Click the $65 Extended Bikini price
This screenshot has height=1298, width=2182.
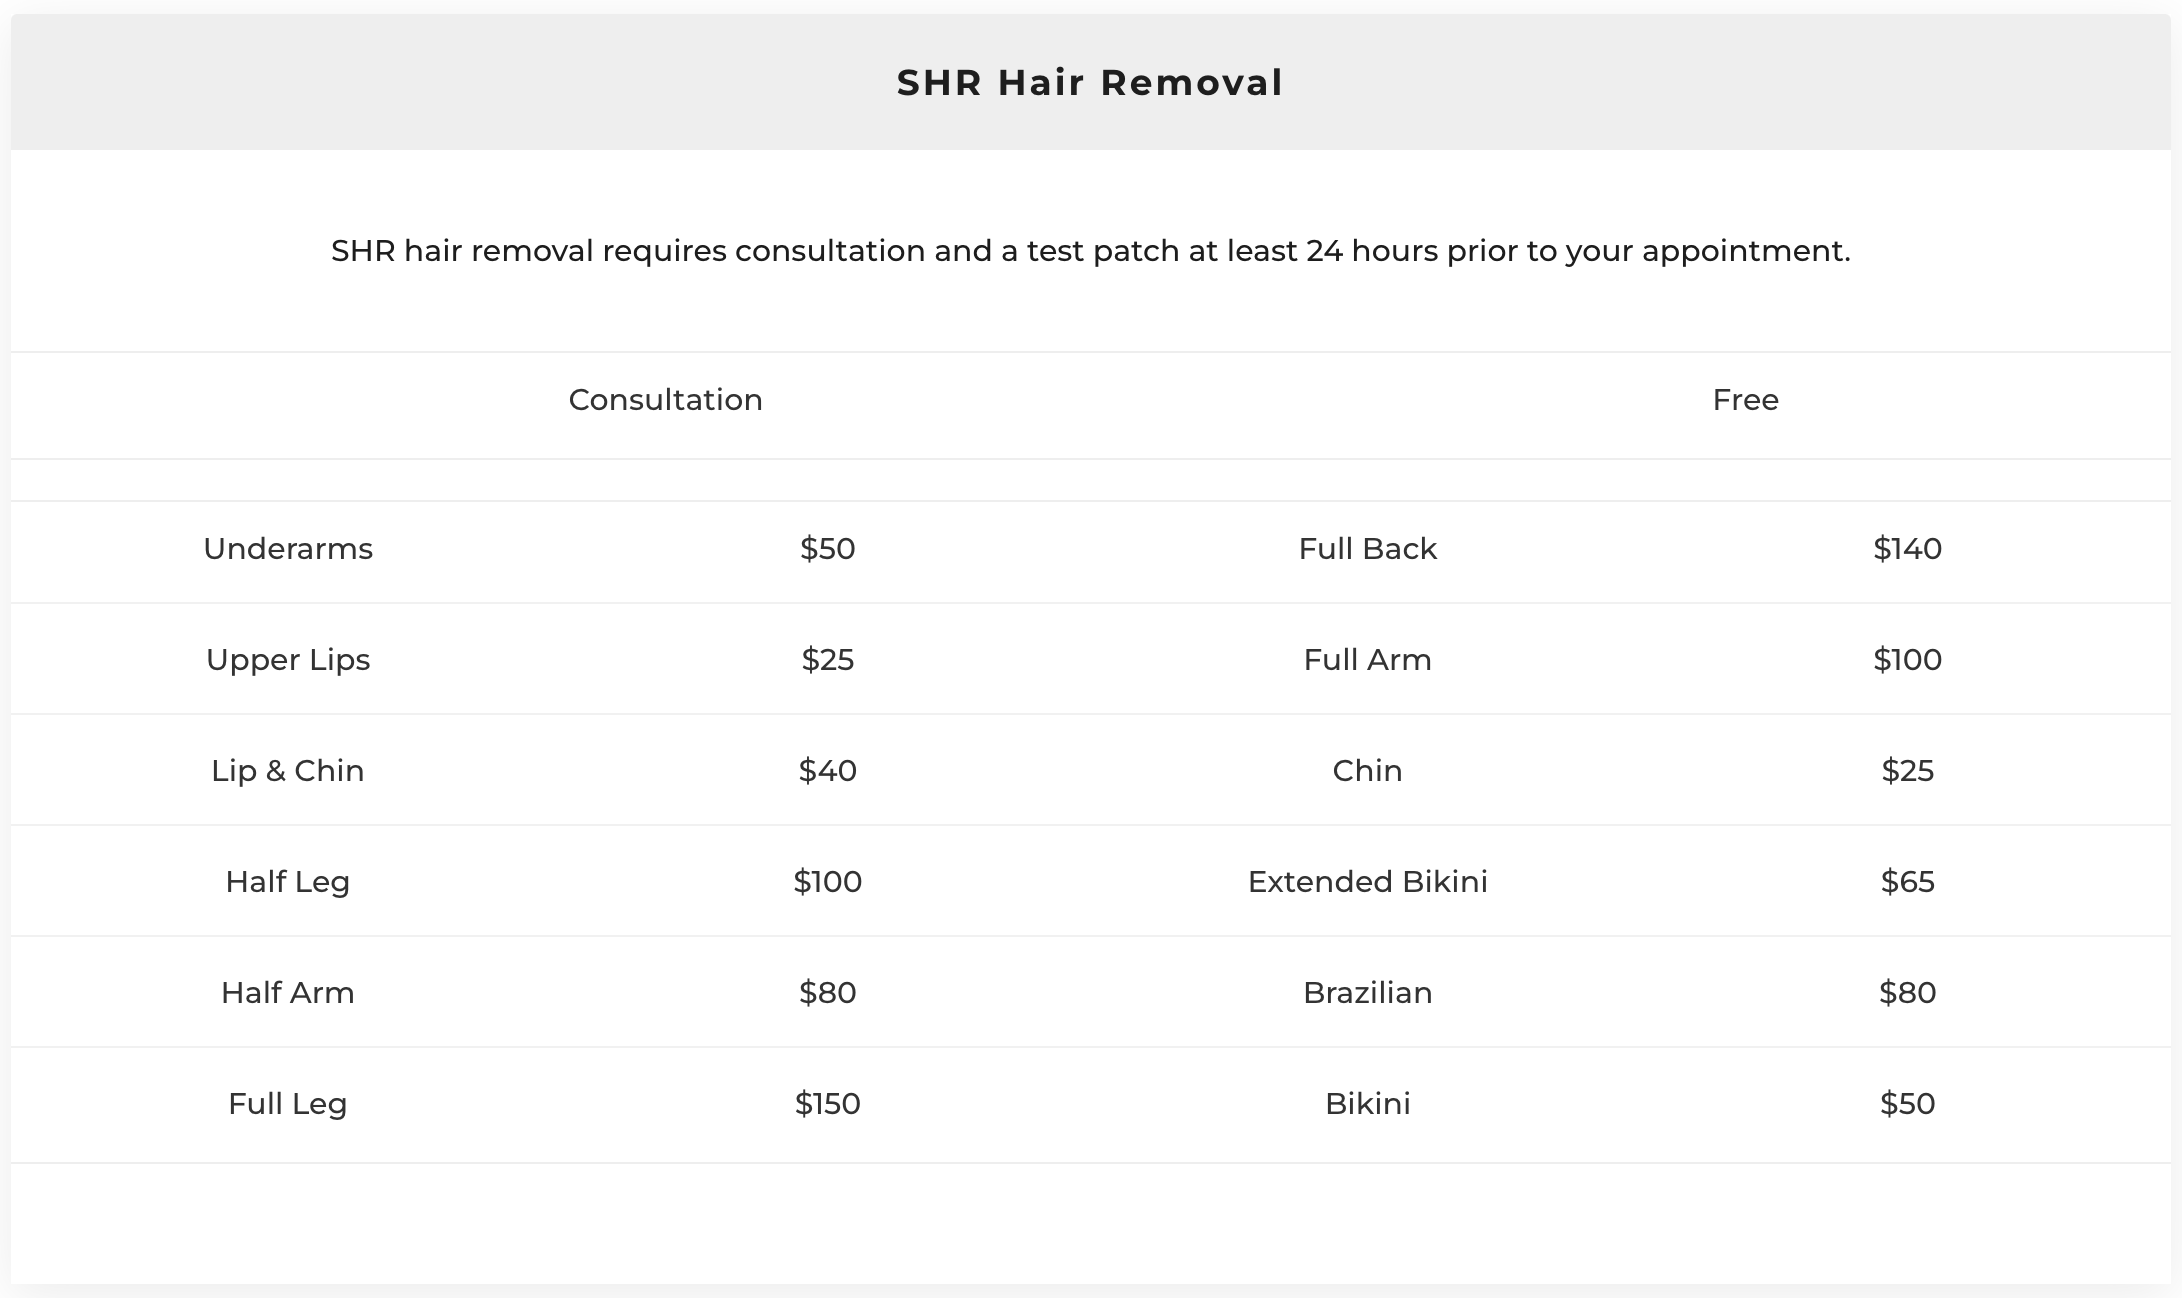1907,882
